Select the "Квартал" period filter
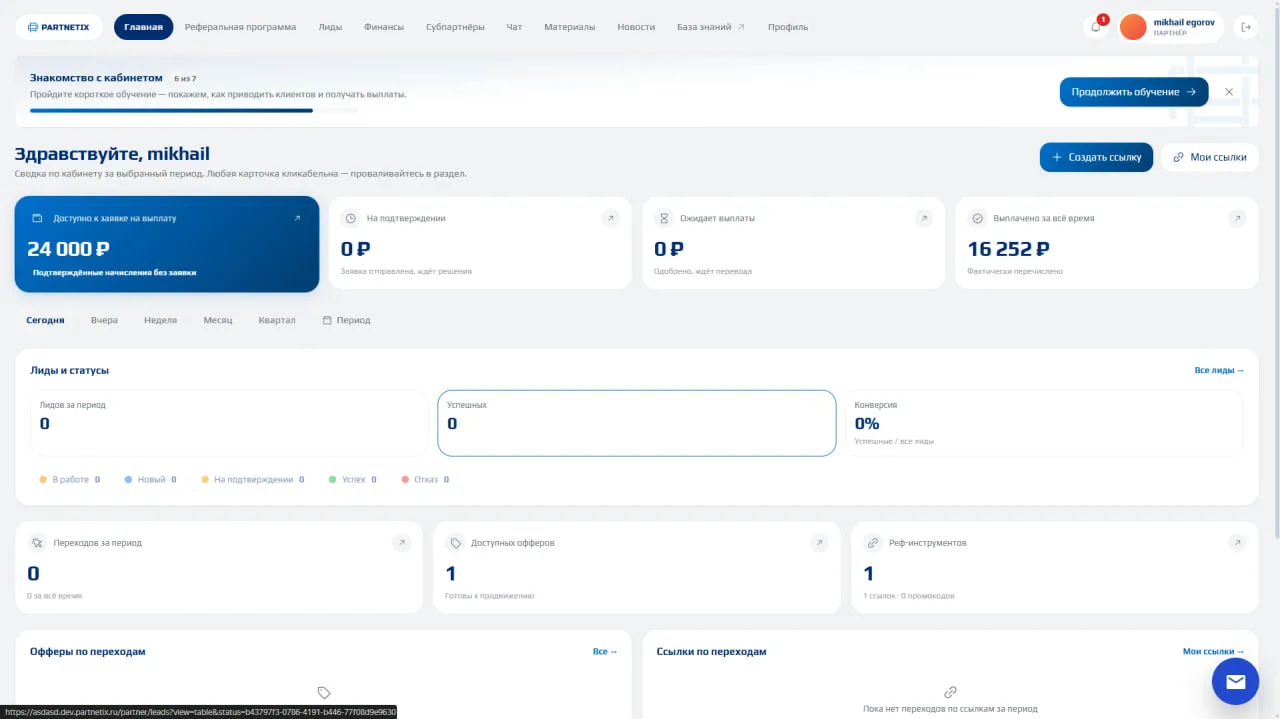 pos(277,320)
